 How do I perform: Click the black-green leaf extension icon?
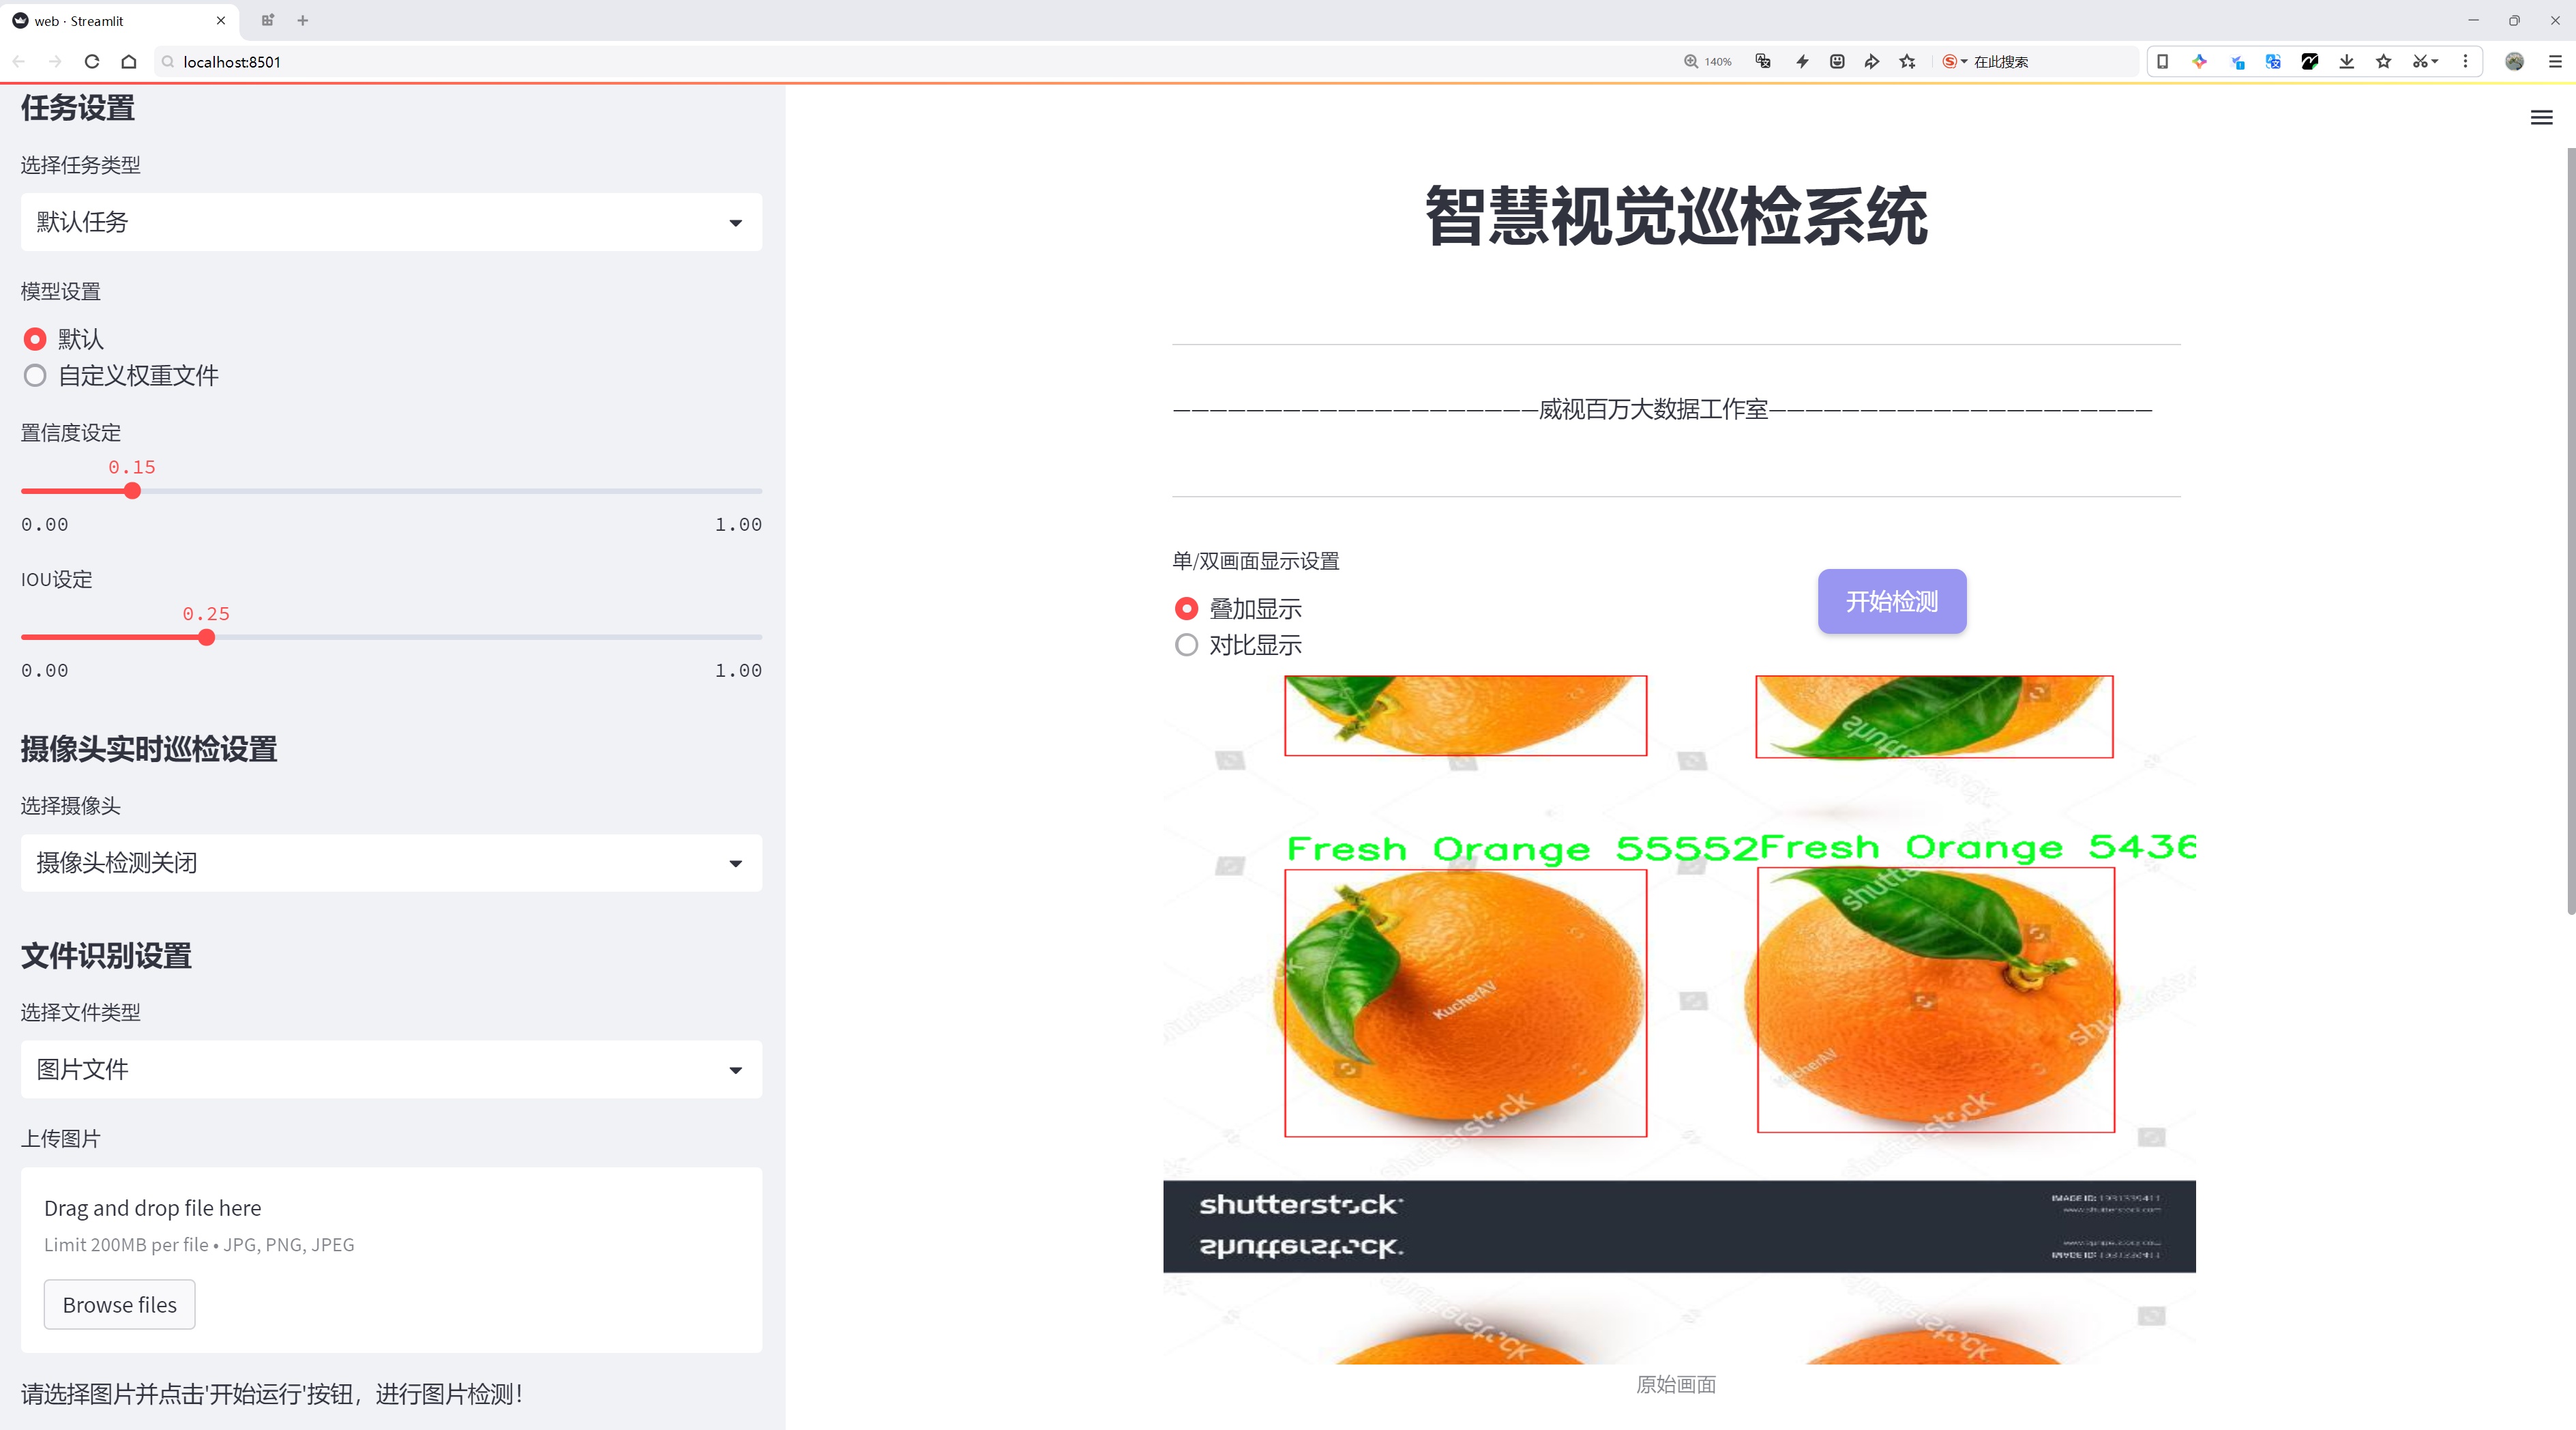tap(2310, 61)
